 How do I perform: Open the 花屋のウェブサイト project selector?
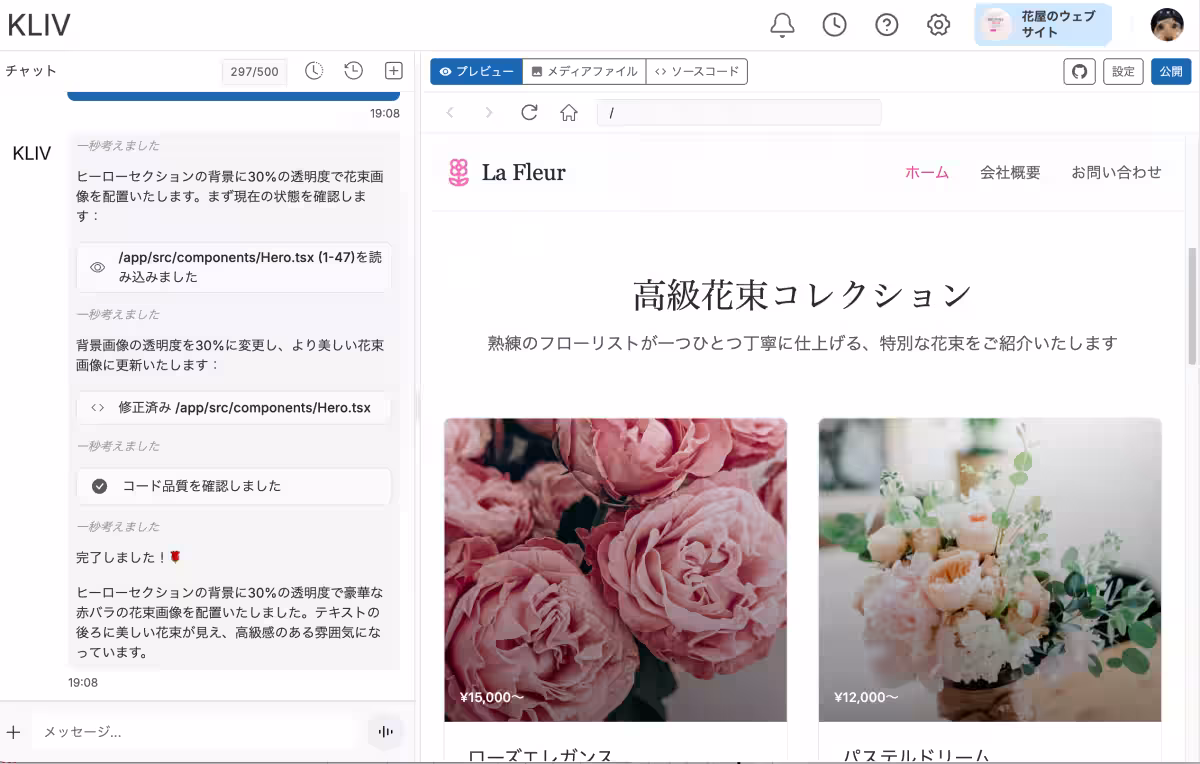pos(1043,25)
